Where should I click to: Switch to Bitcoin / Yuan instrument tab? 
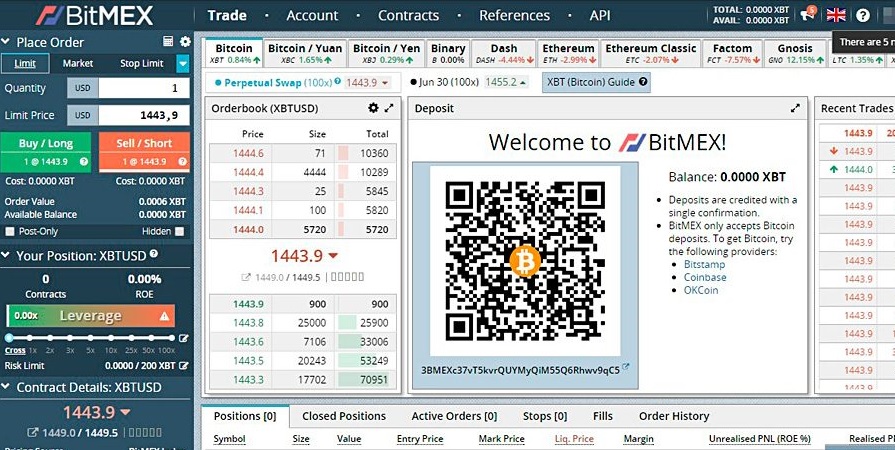click(x=305, y=53)
